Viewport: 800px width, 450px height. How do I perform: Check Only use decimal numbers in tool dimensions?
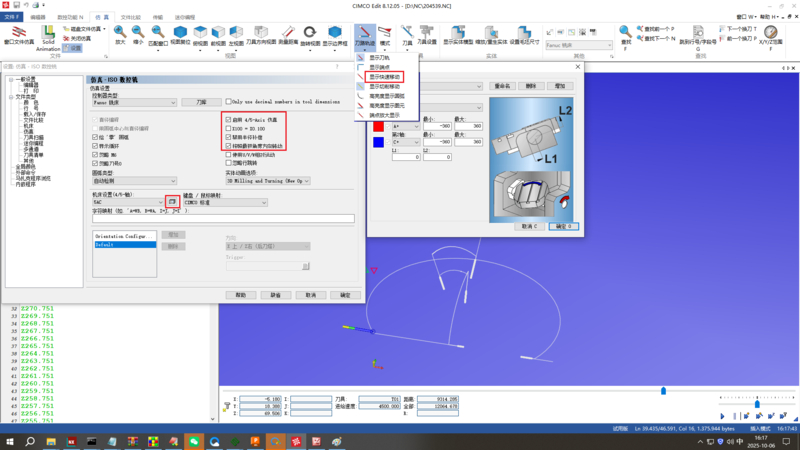pyautogui.click(x=228, y=102)
